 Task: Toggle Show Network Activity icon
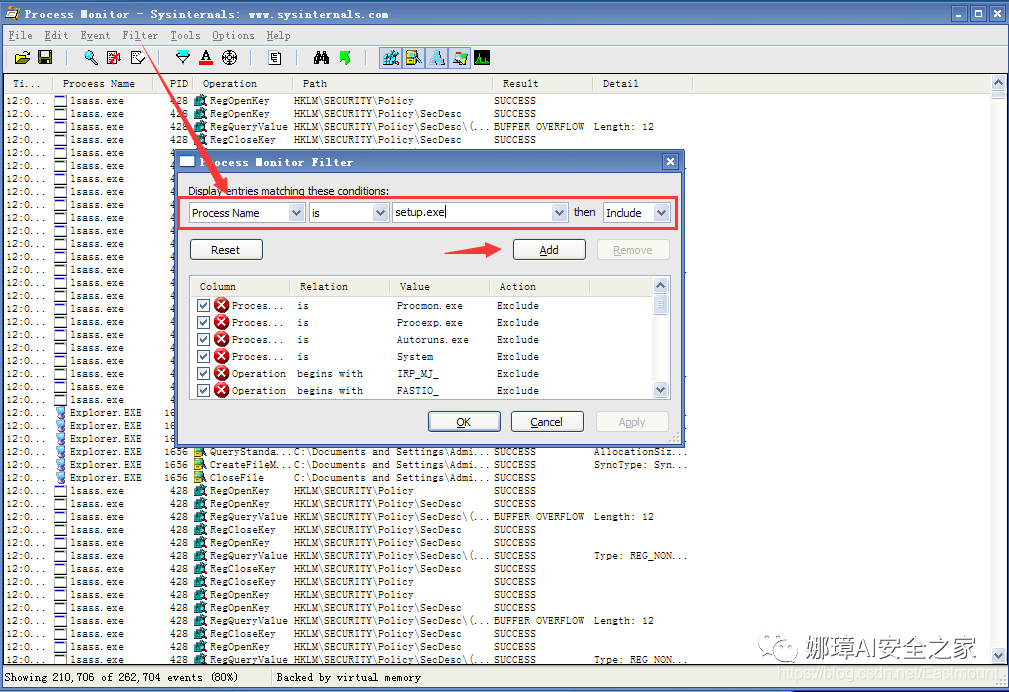pos(436,58)
